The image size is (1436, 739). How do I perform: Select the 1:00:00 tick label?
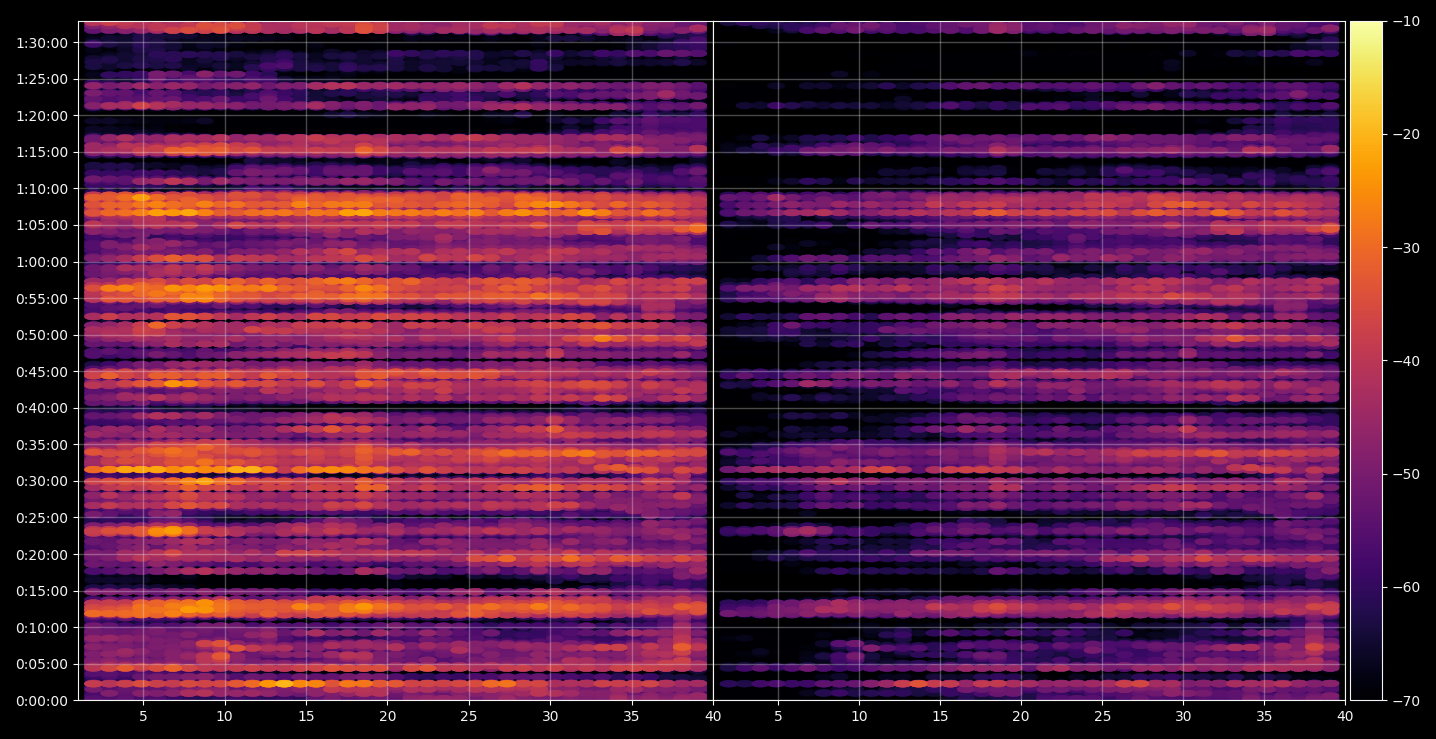click(41, 262)
